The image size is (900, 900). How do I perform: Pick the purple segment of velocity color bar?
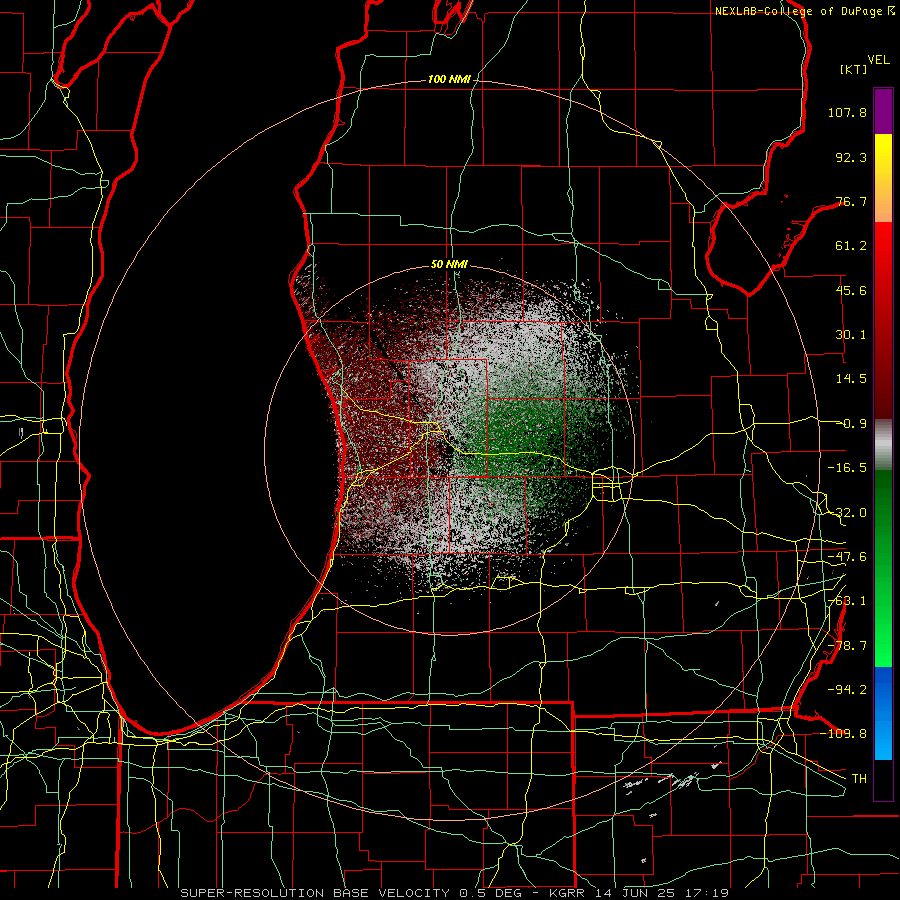pos(883,111)
